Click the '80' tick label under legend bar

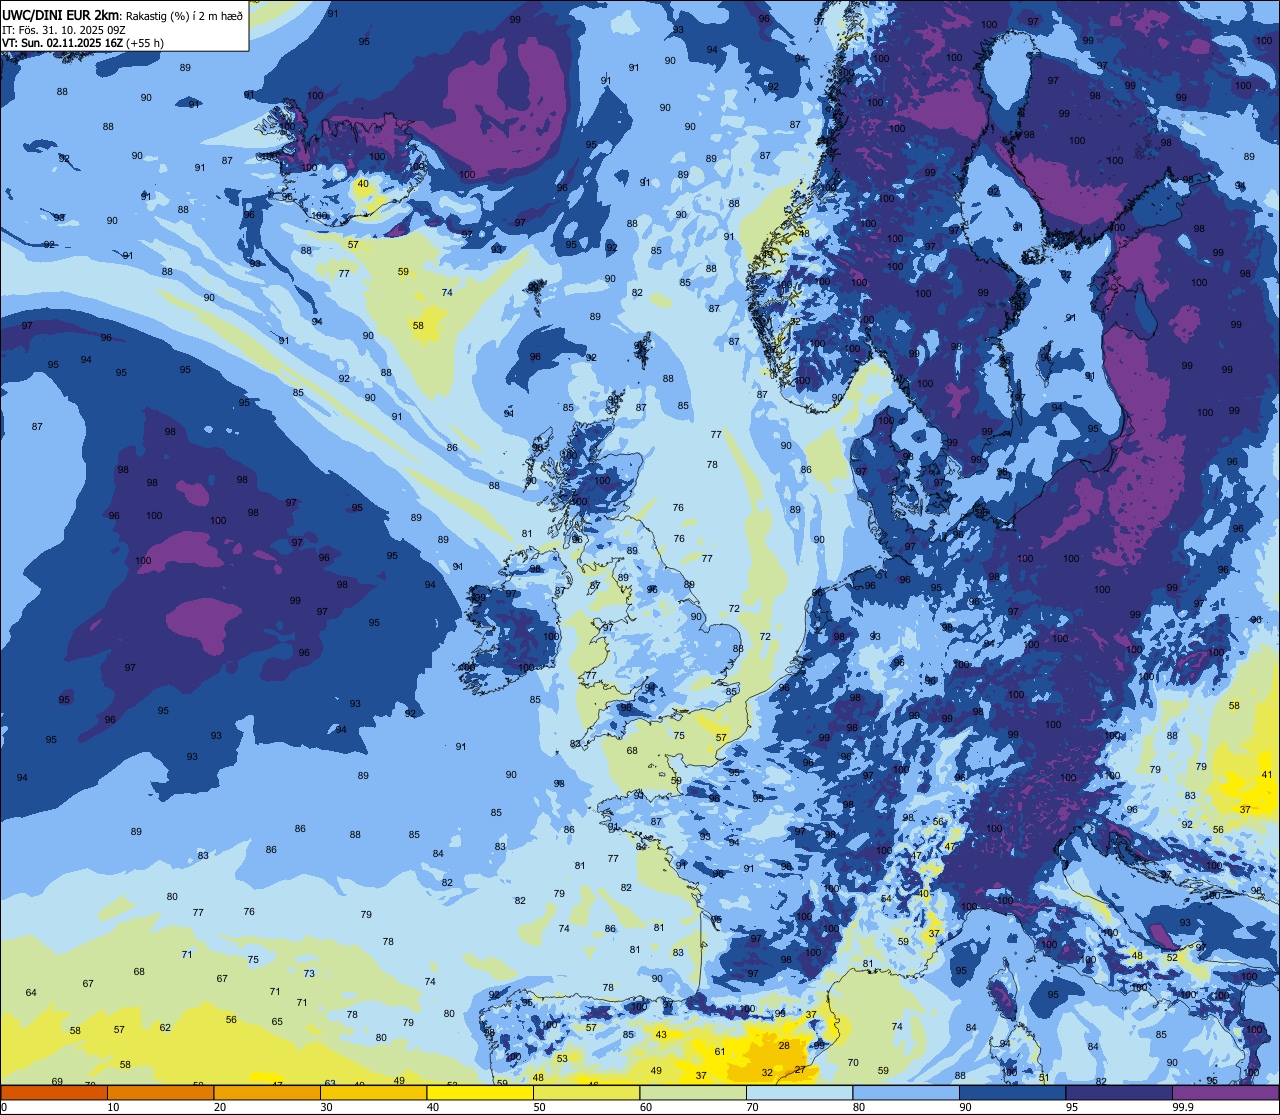[858, 1107]
